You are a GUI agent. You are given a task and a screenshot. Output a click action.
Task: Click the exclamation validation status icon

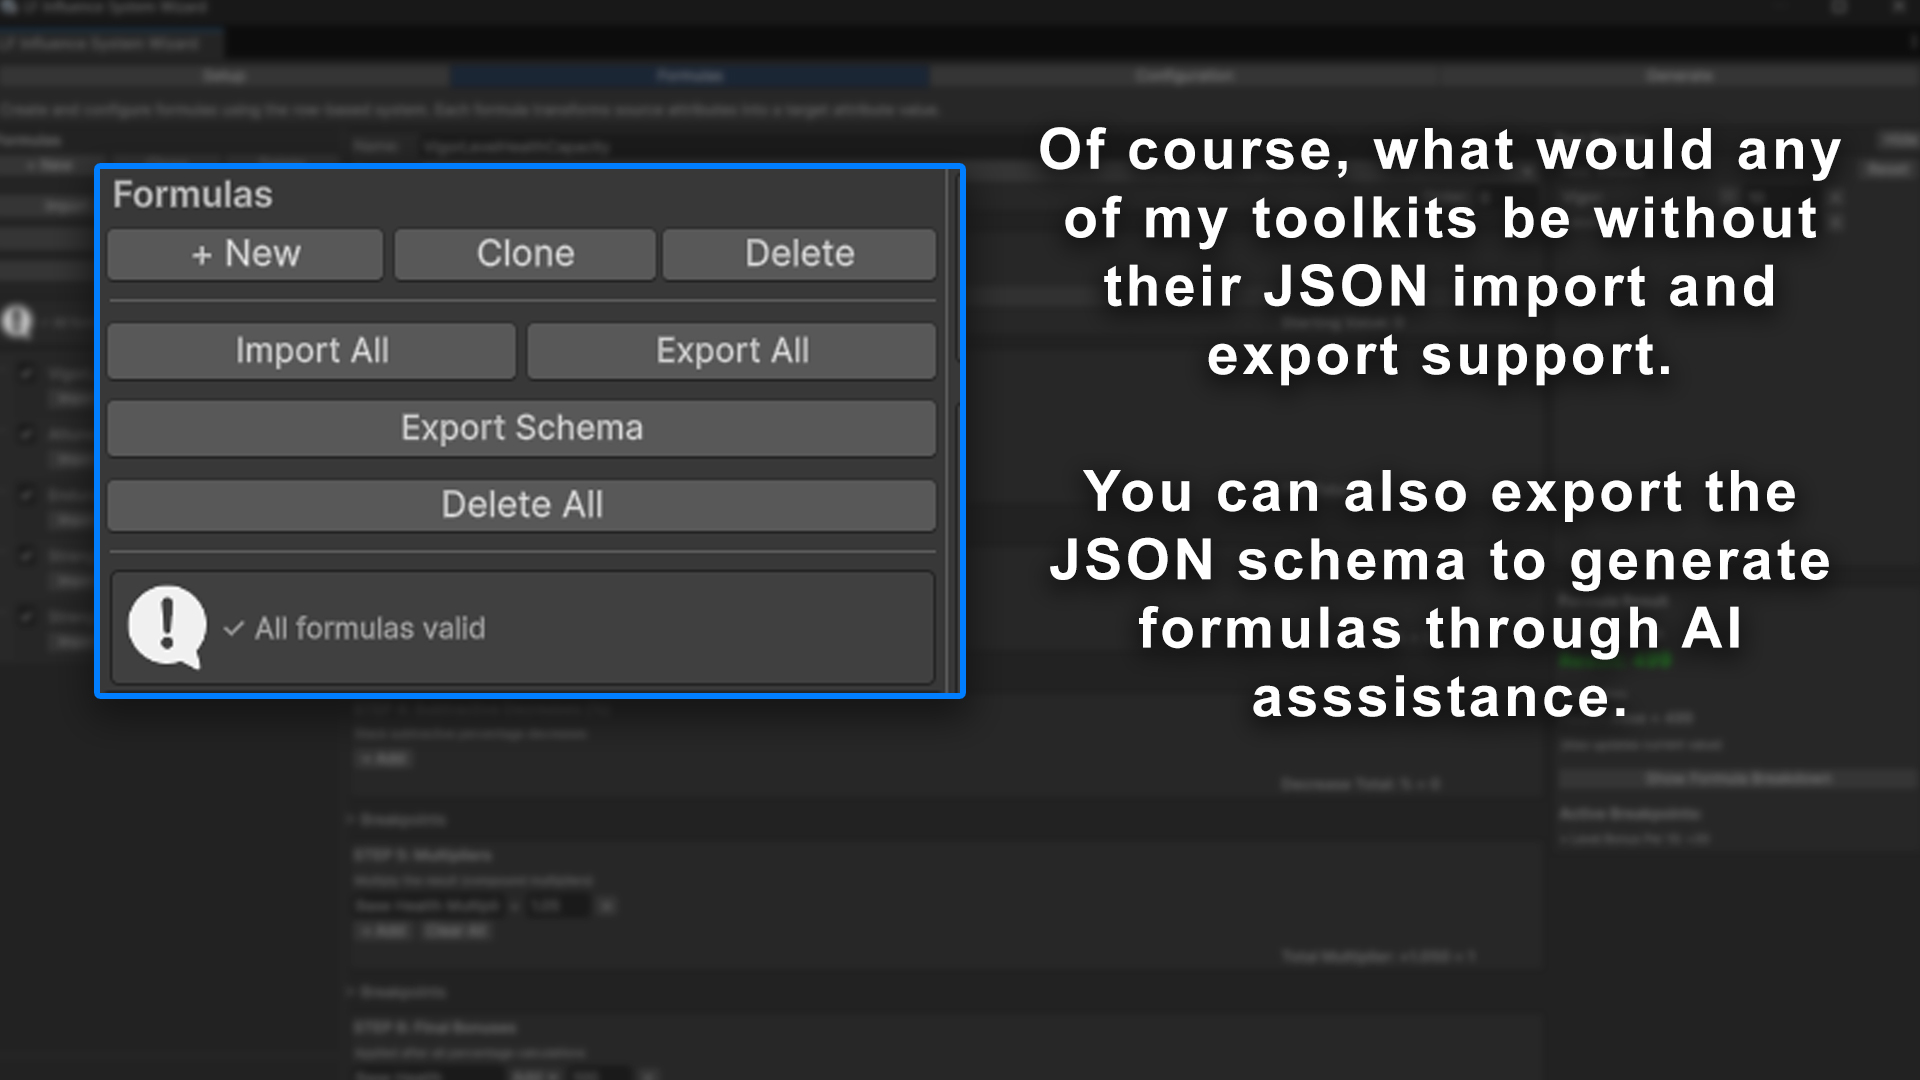(x=166, y=627)
